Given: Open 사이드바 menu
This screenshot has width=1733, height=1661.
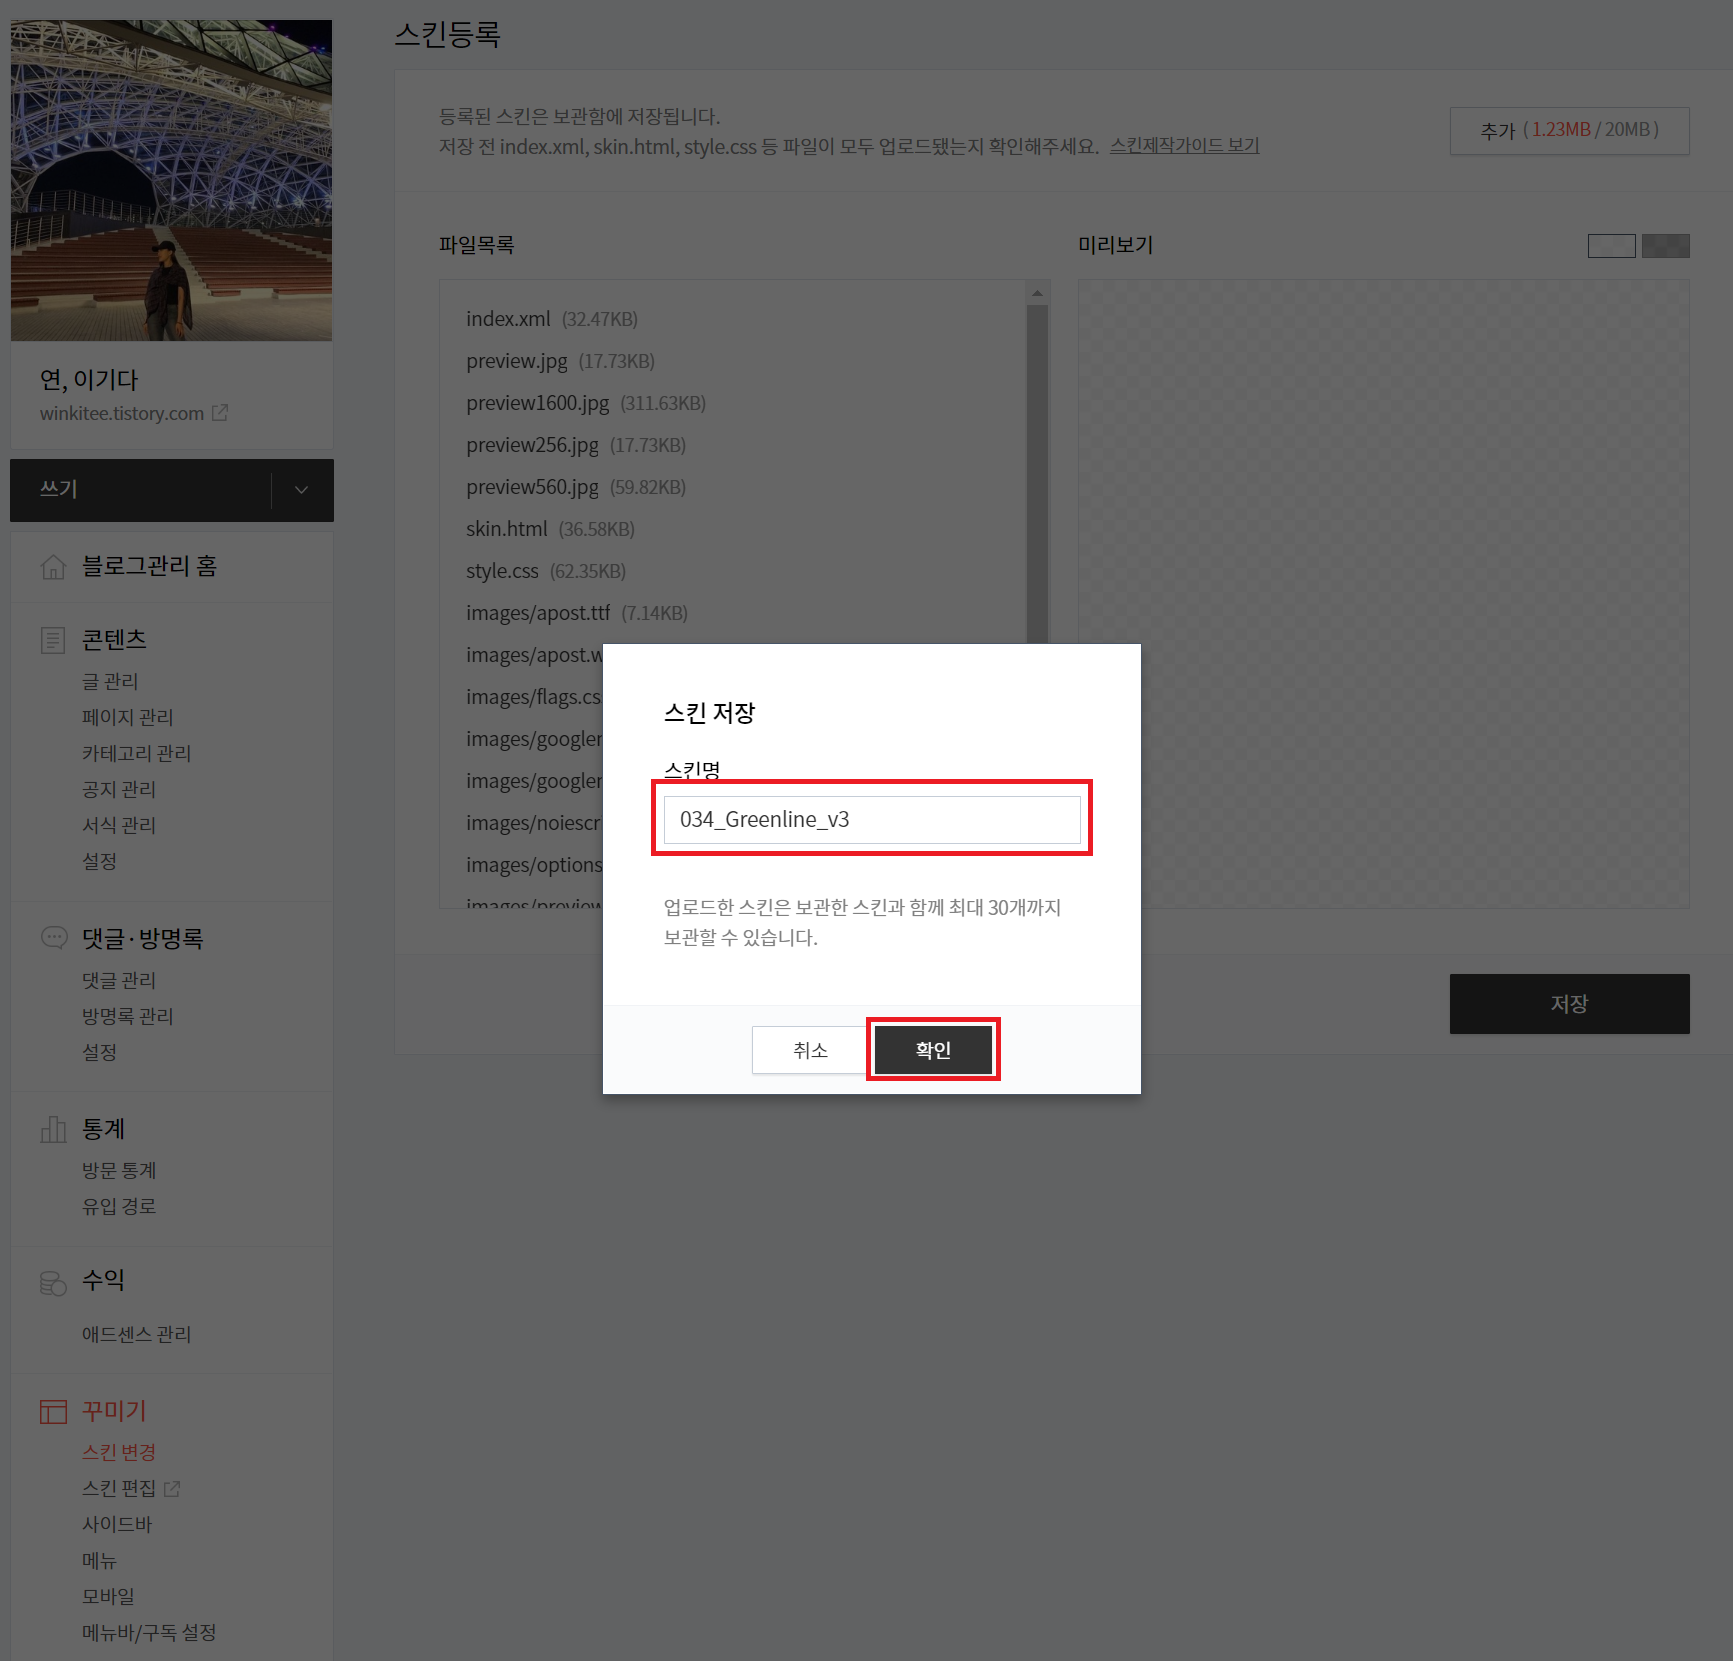Looking at the screenshot, I should (x=117, y=1524).
